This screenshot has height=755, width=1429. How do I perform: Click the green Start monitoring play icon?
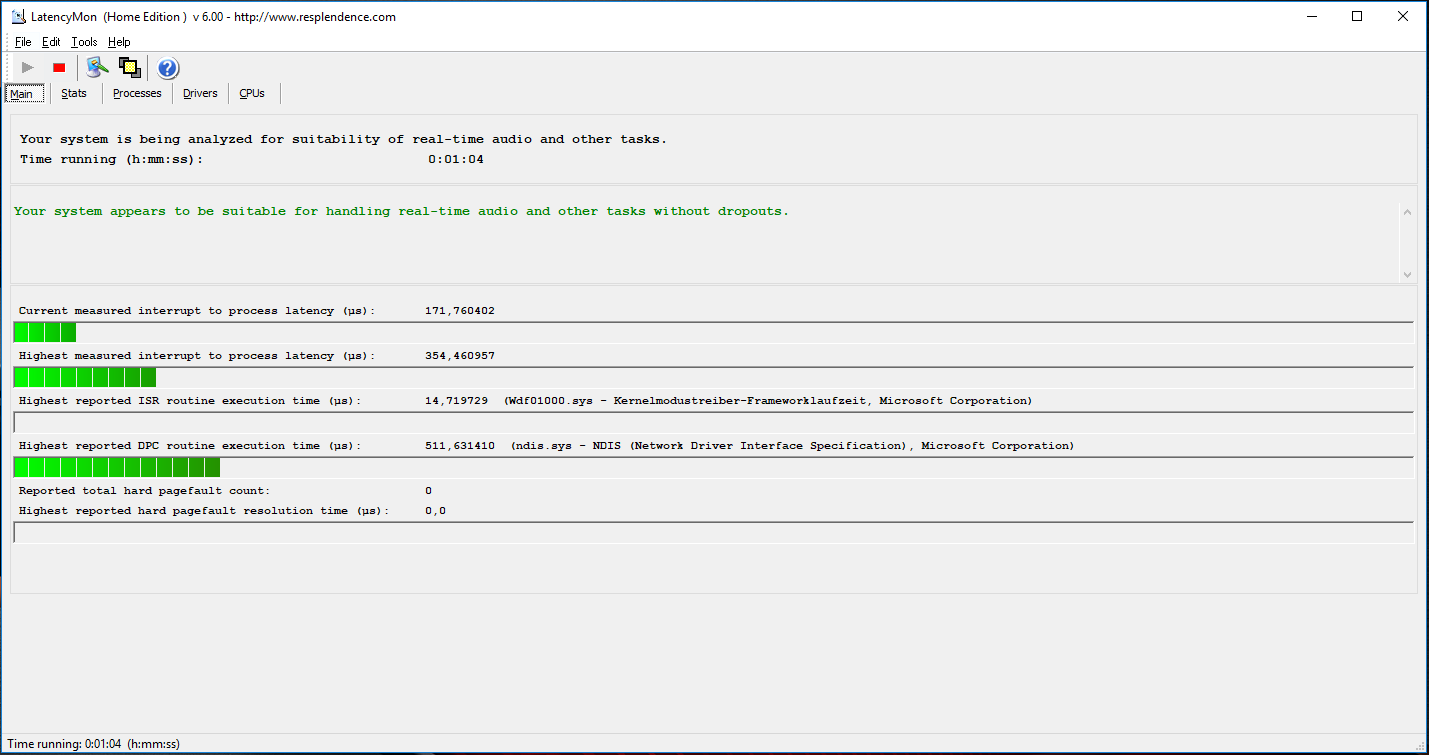point(28,67)
